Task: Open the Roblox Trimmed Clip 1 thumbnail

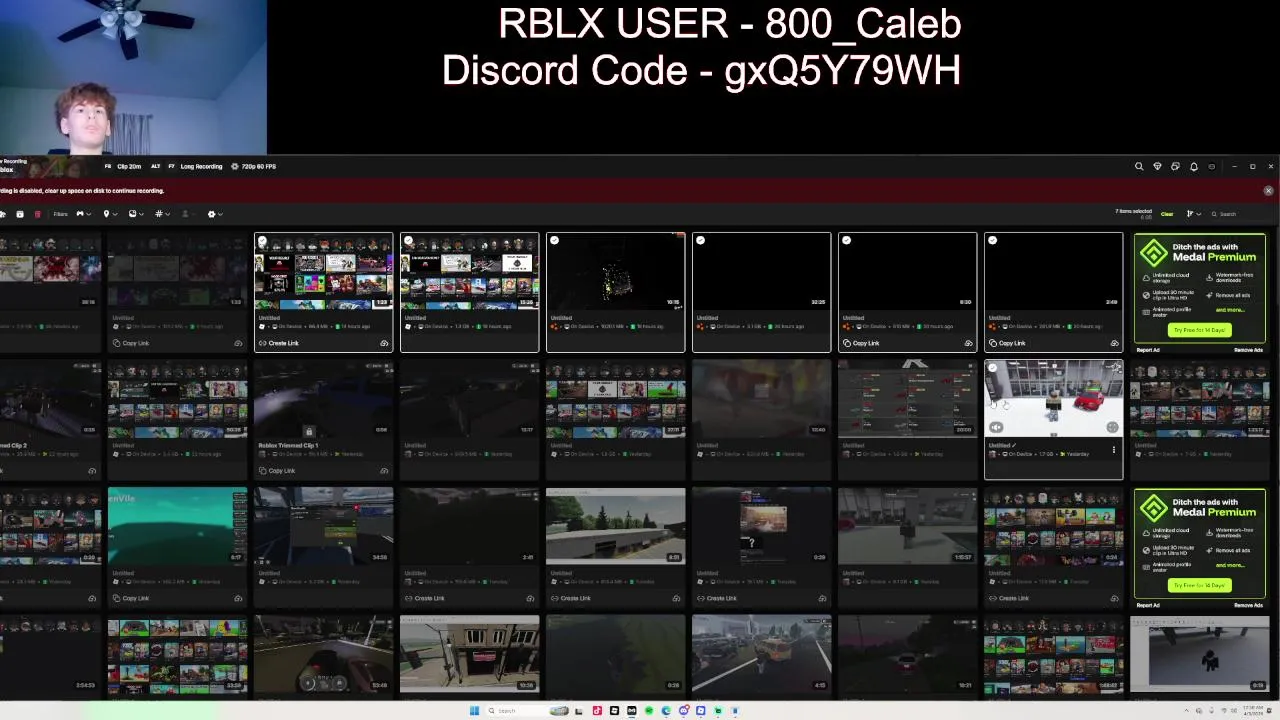Action: point(323,399)
